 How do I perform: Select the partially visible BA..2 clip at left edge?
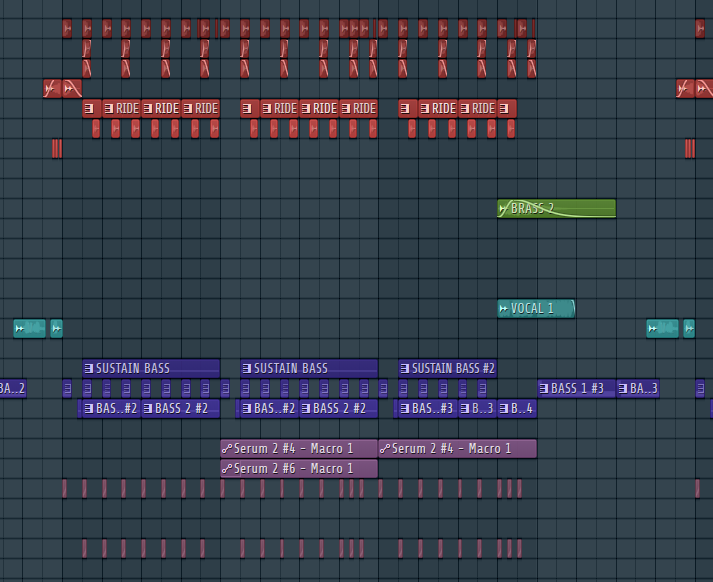(12, 388)
